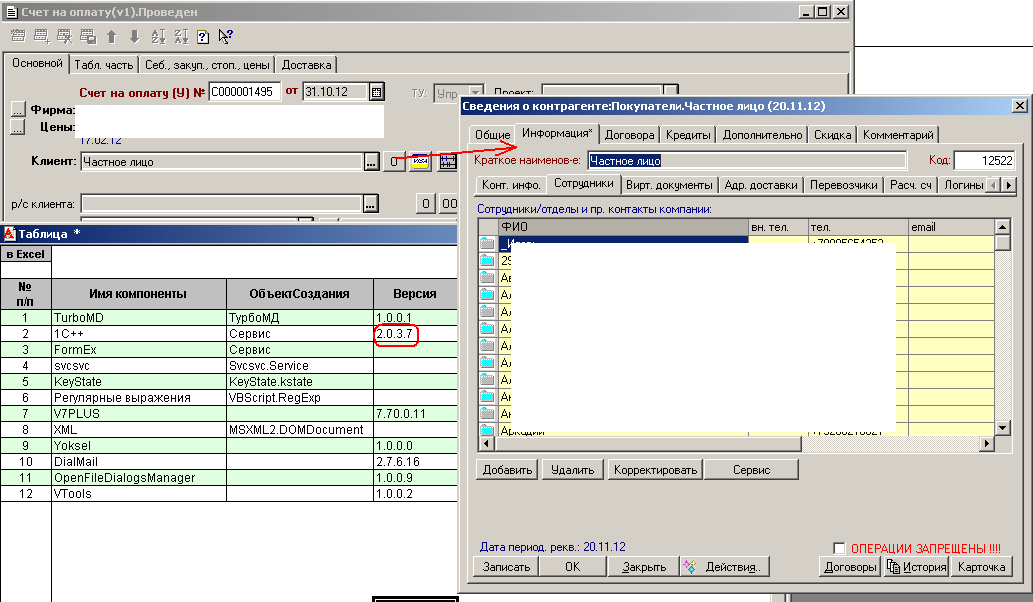Open the р/с клиента selection ellipsis button

[x=371, y=204]
